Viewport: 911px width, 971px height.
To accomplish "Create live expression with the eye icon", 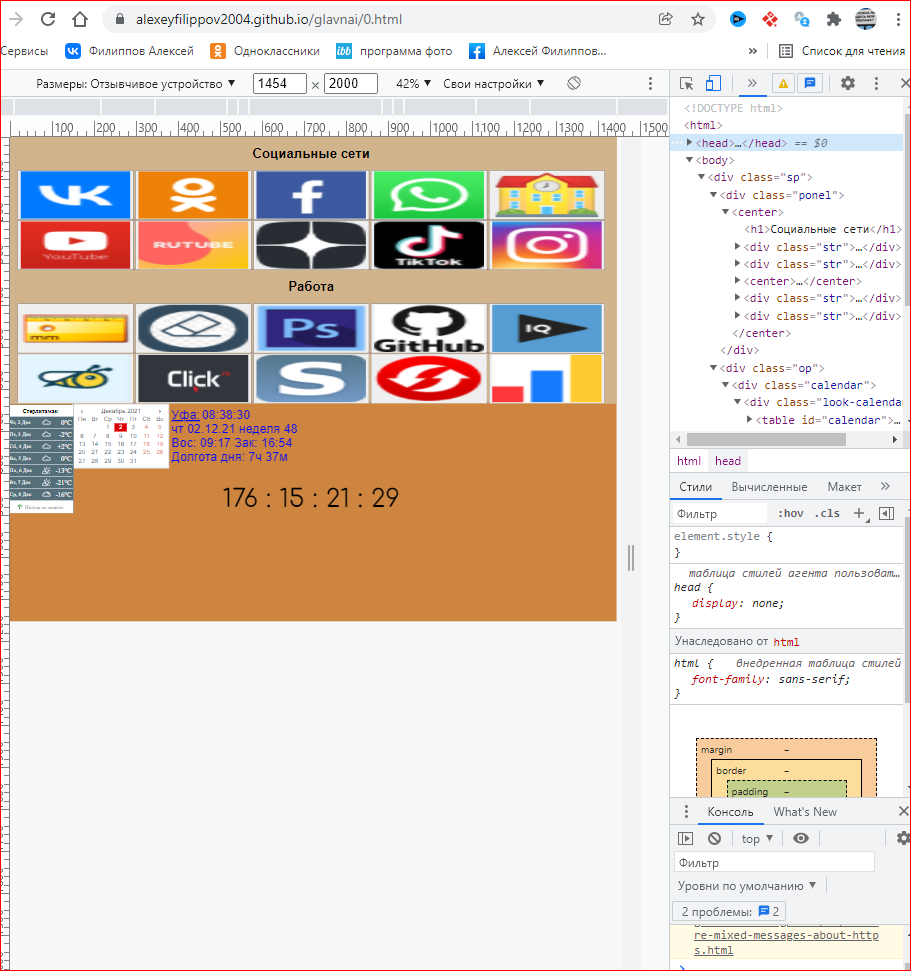I will (801, 838).
